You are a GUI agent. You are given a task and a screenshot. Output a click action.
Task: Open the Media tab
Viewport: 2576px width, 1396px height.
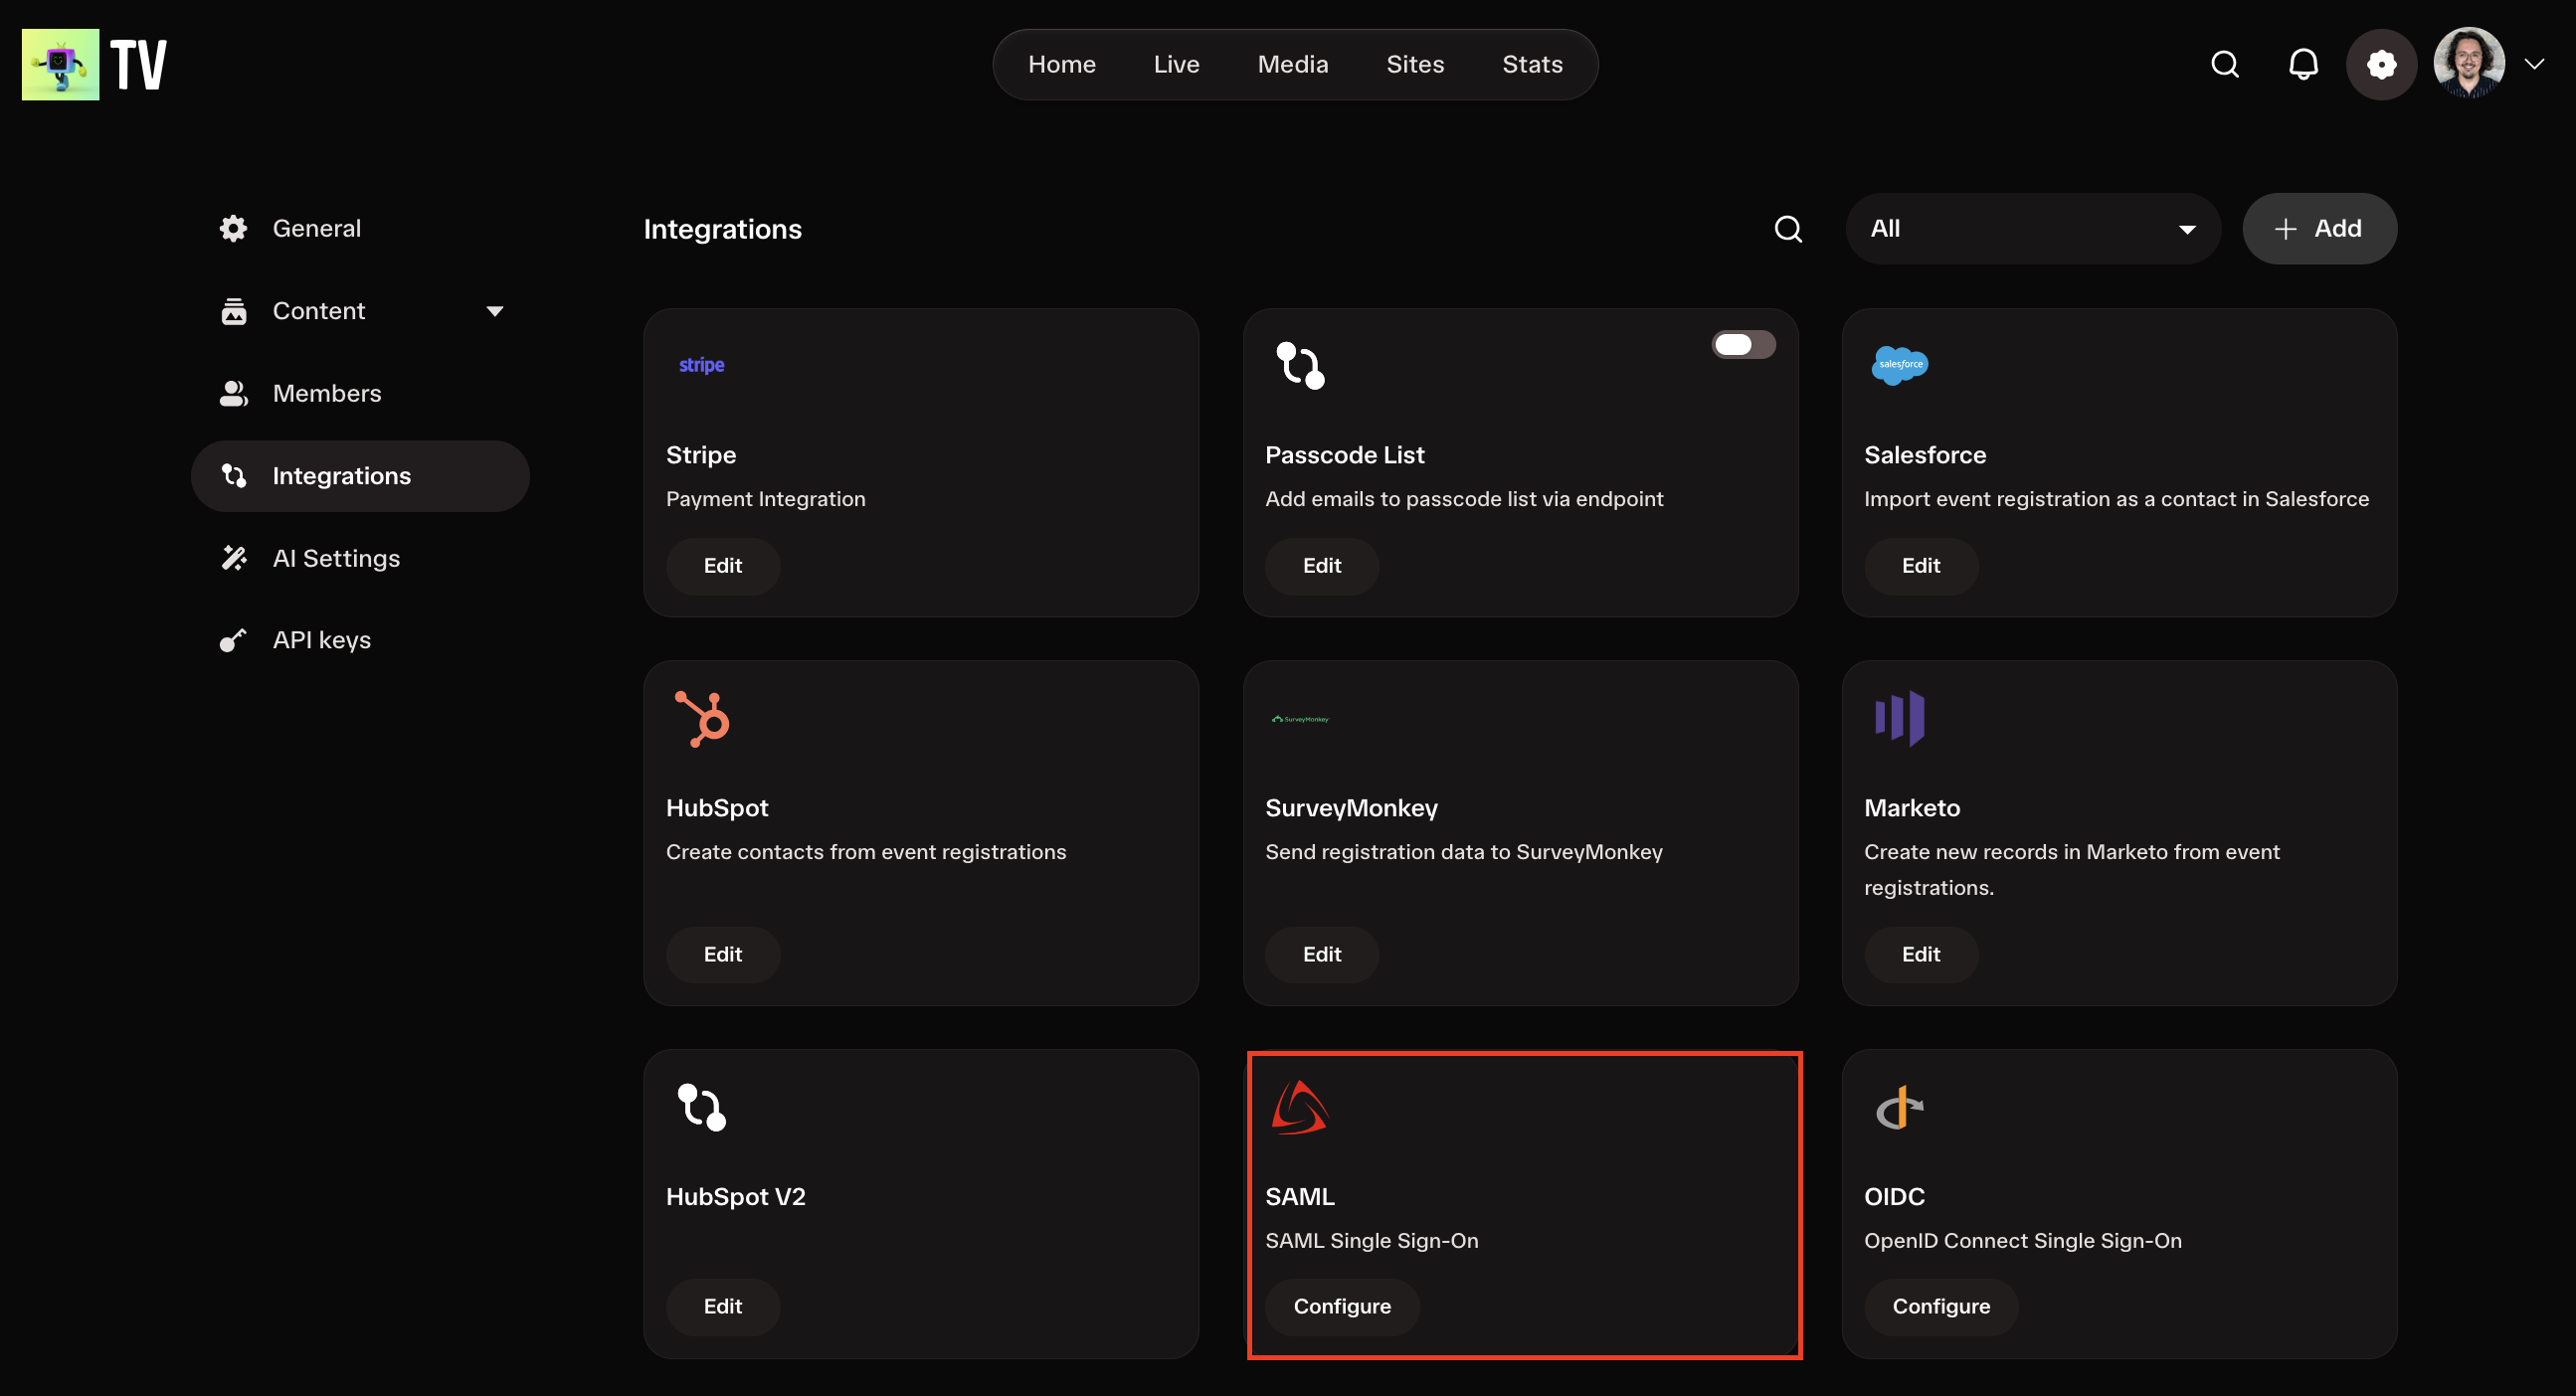[x=1292, y=64]
